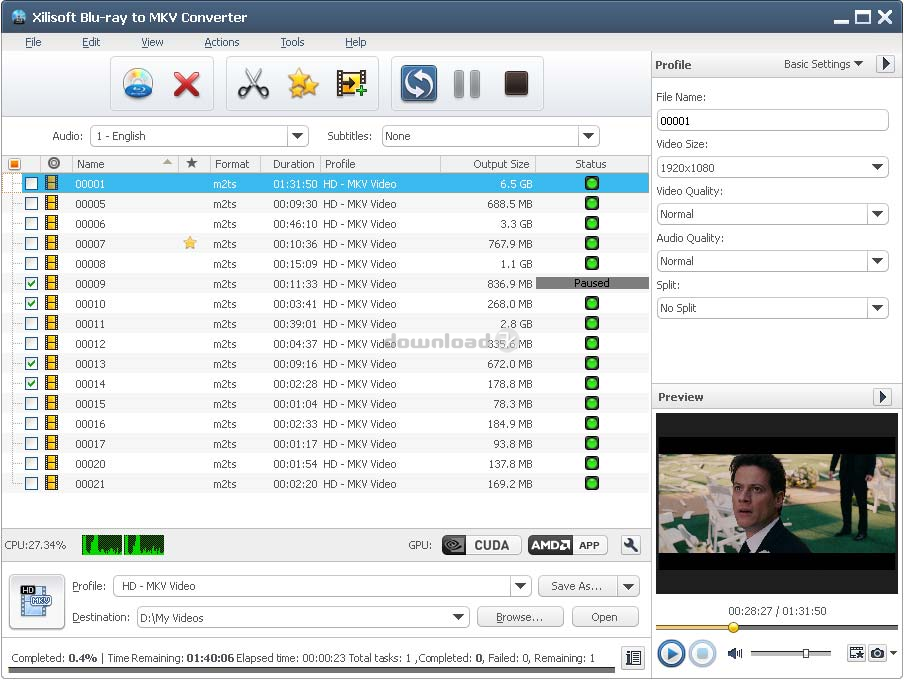Click the Browse... button

click(x=520, y=617)
